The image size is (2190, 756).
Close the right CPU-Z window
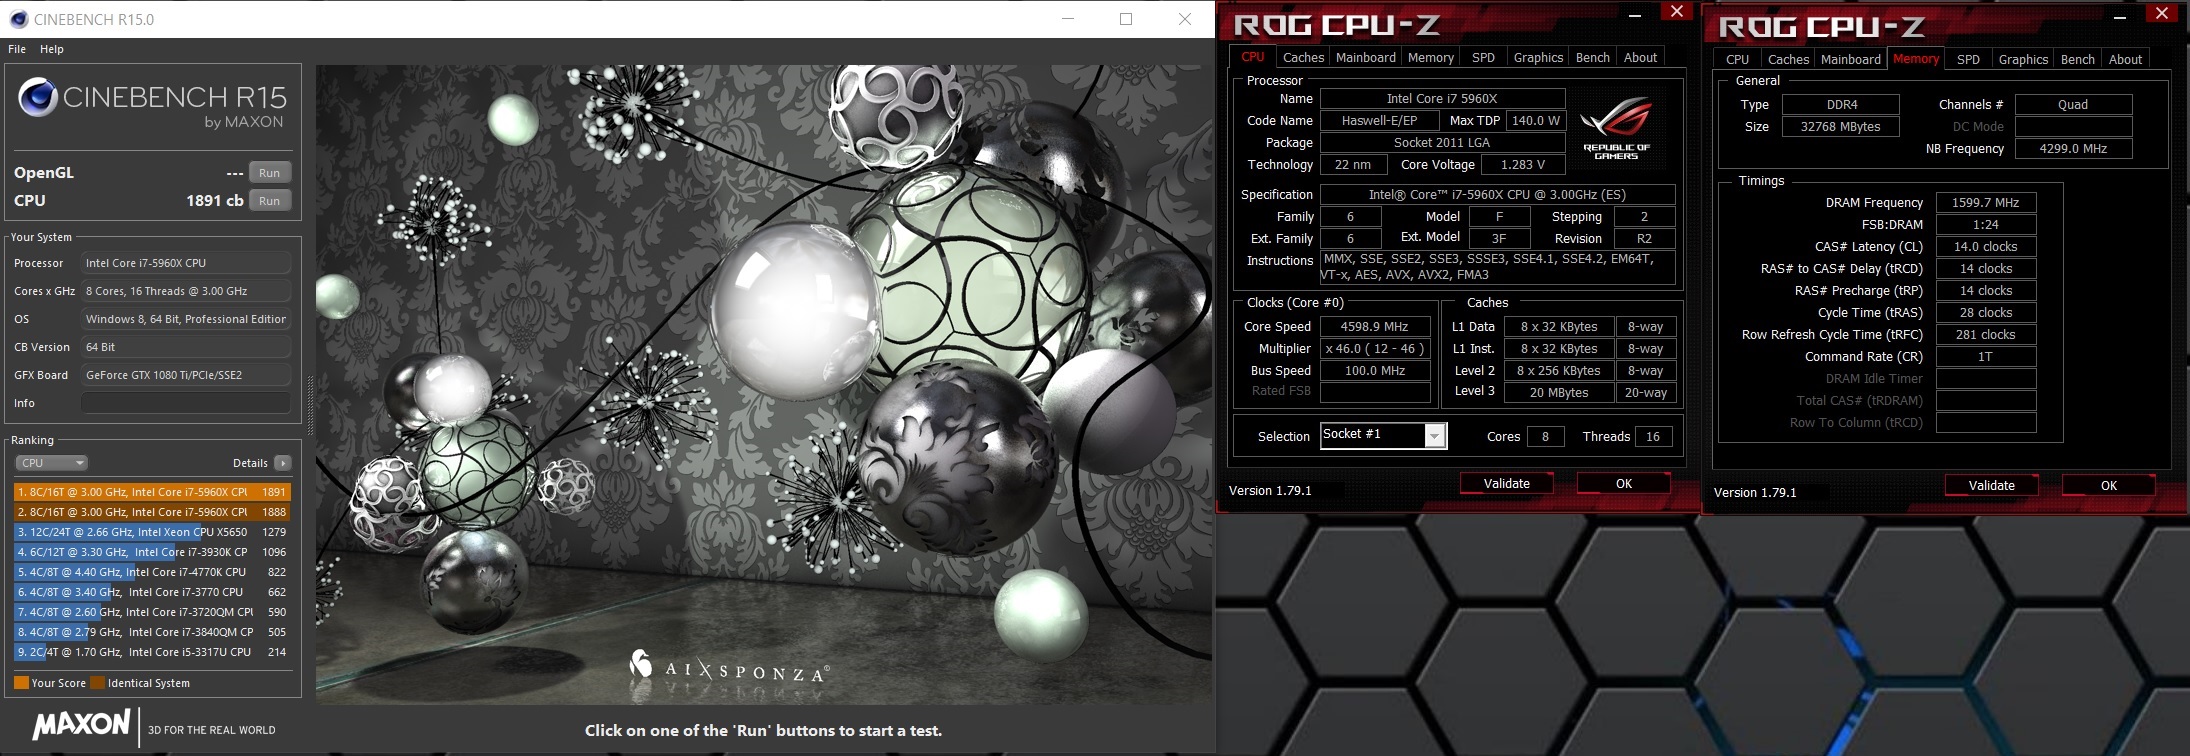(x=2161, y=14)
